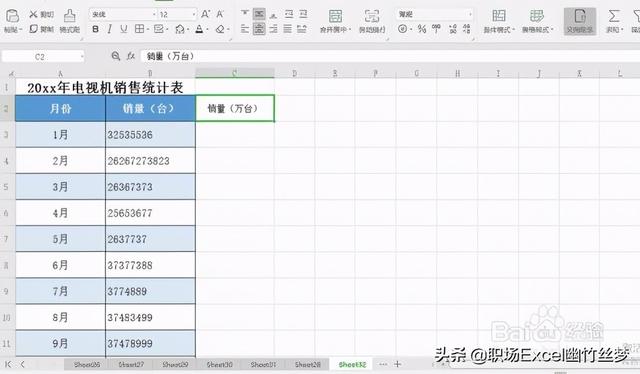Apply the fill color bucket
The width and height of the screenshot is (640, 374).
pos(179,29)
